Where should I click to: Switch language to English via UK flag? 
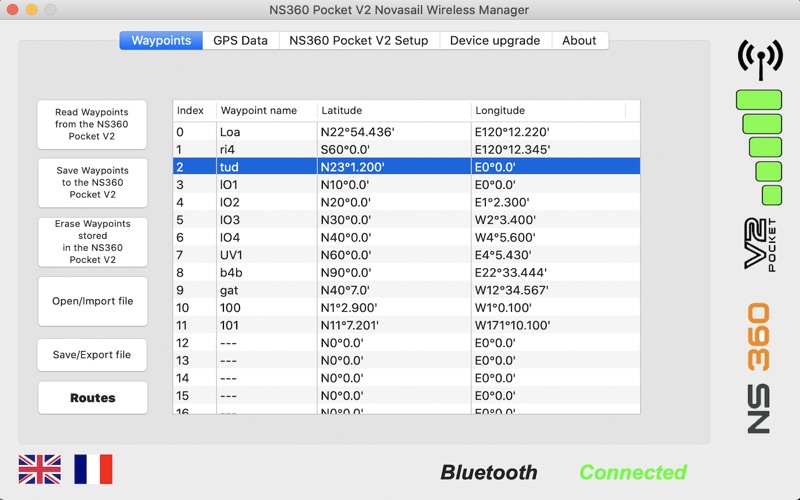pyautogui.click(x=40, y=469)
